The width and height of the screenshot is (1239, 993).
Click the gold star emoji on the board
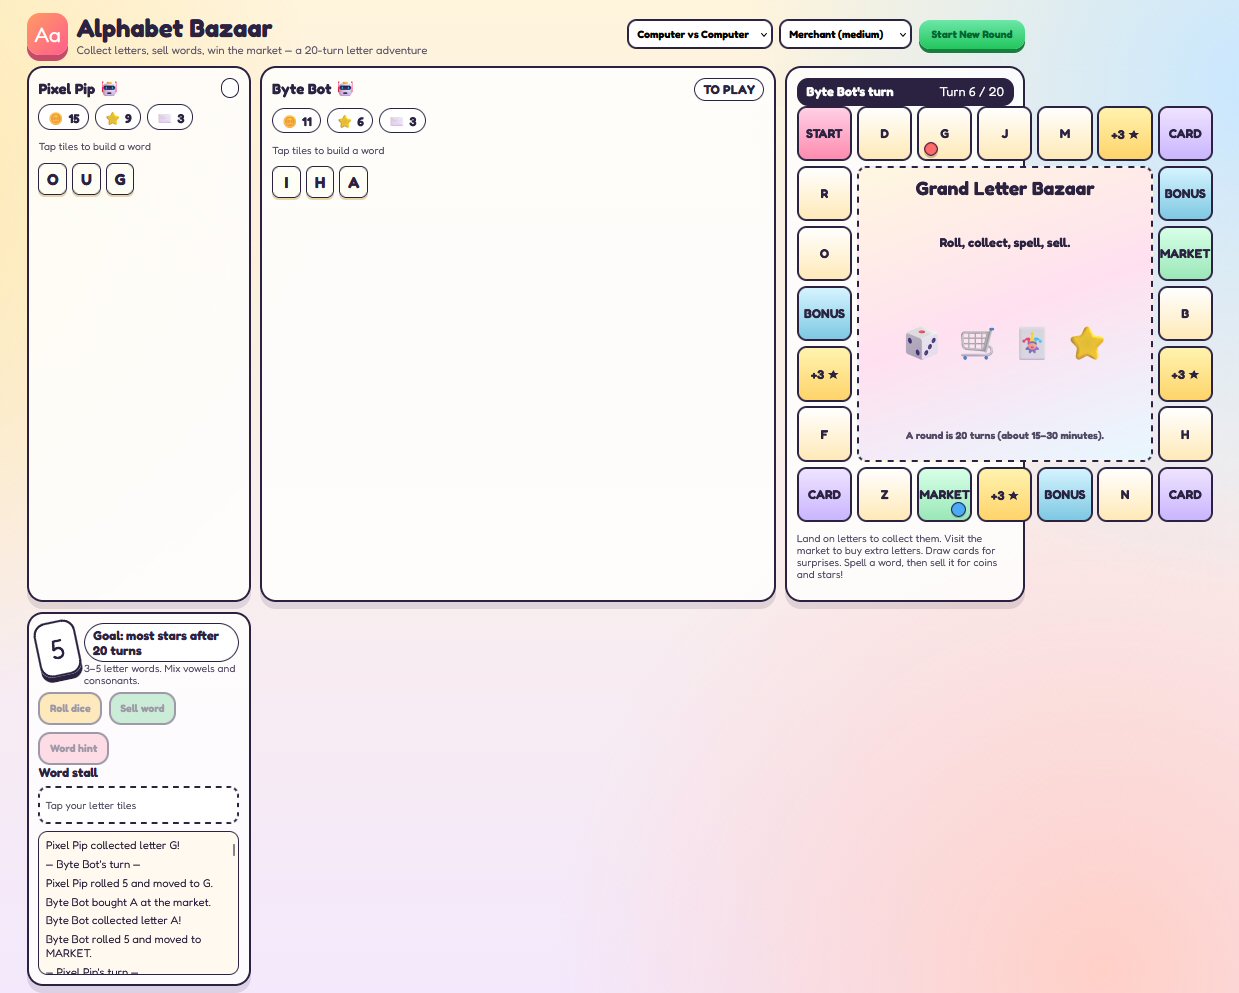1087,343
